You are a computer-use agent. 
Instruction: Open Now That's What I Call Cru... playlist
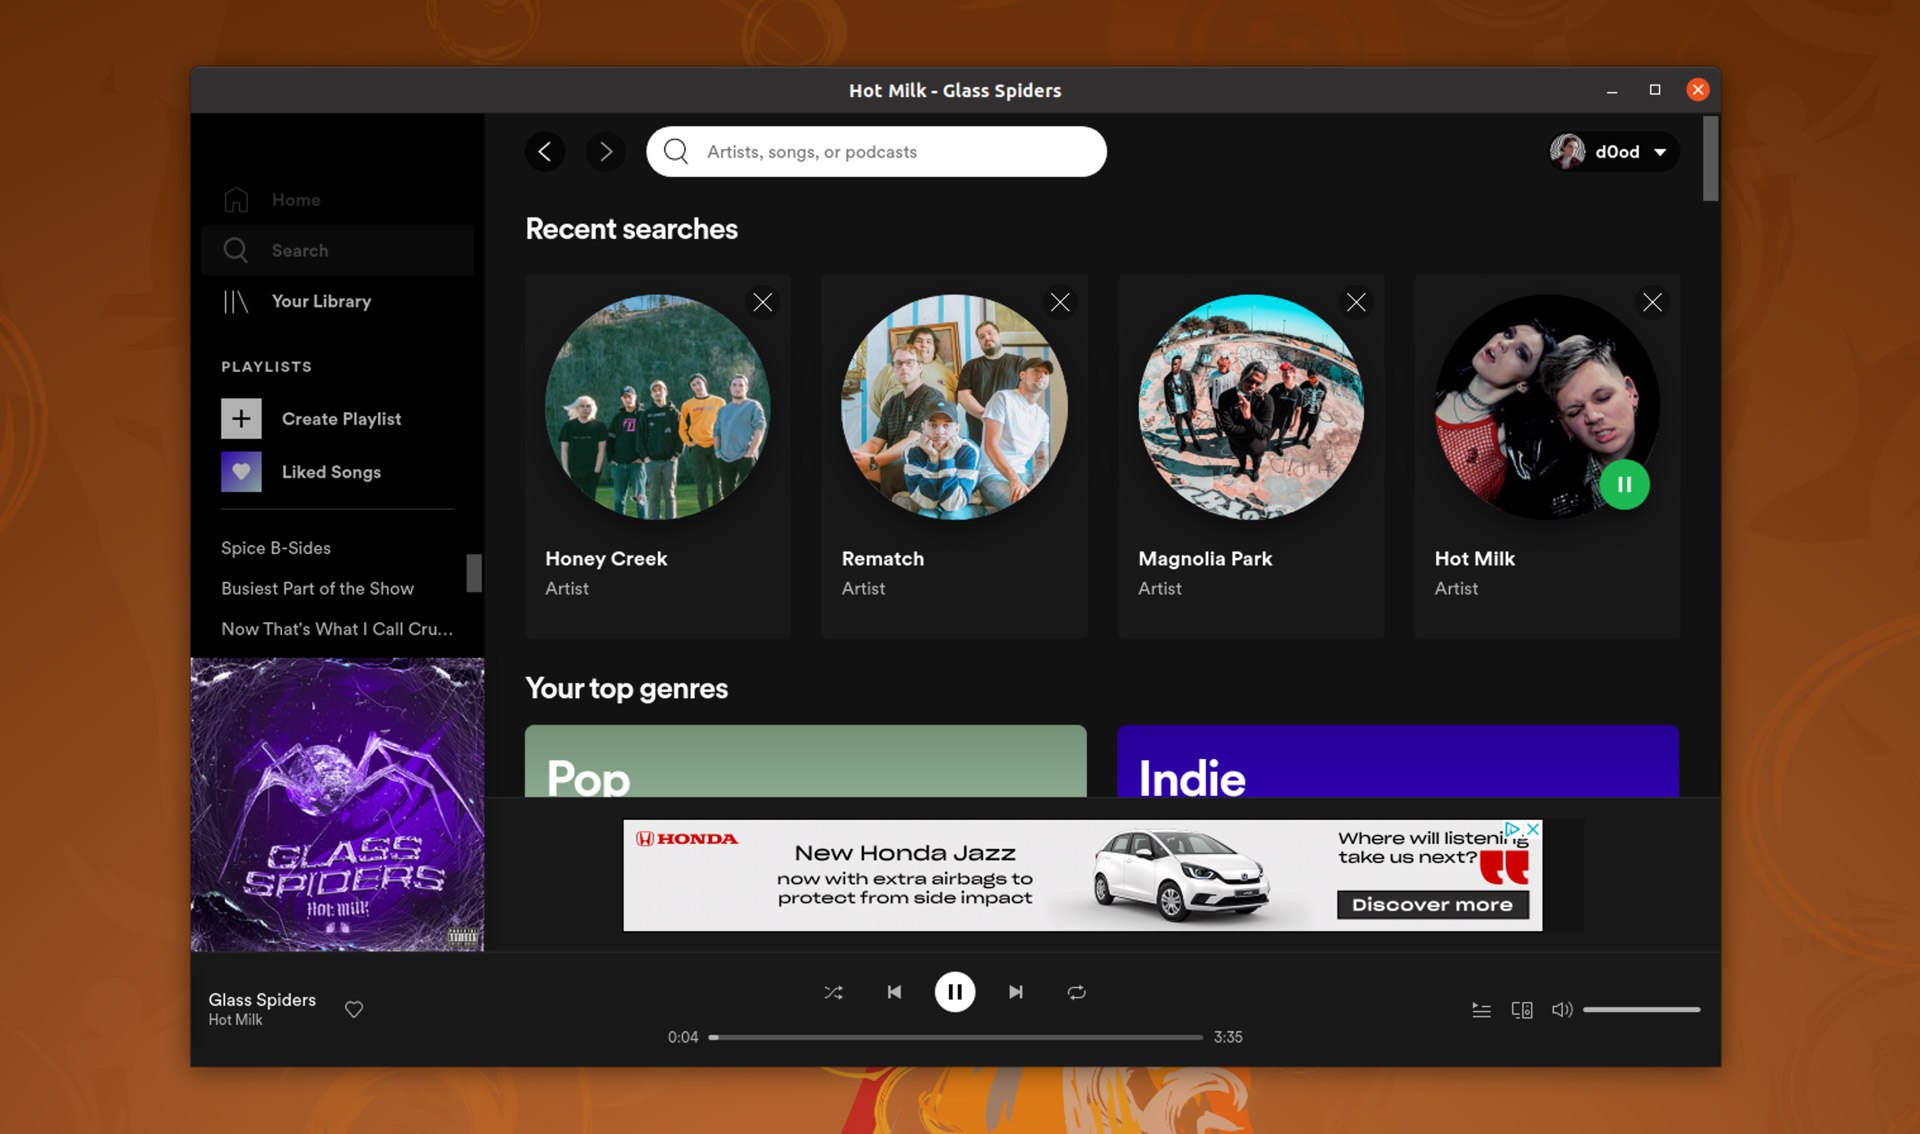click(337, 629)
